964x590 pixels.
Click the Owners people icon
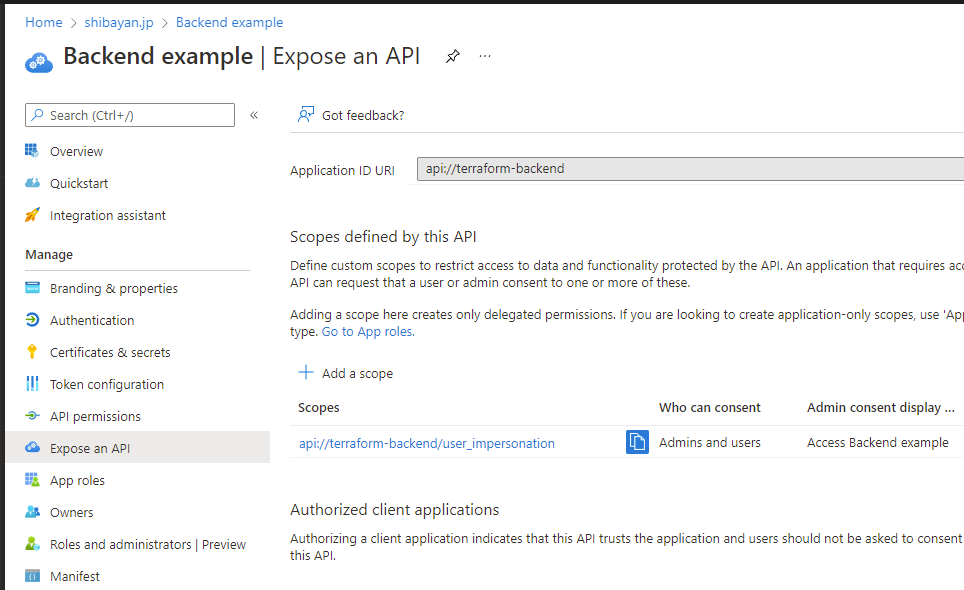click(32, 511)
